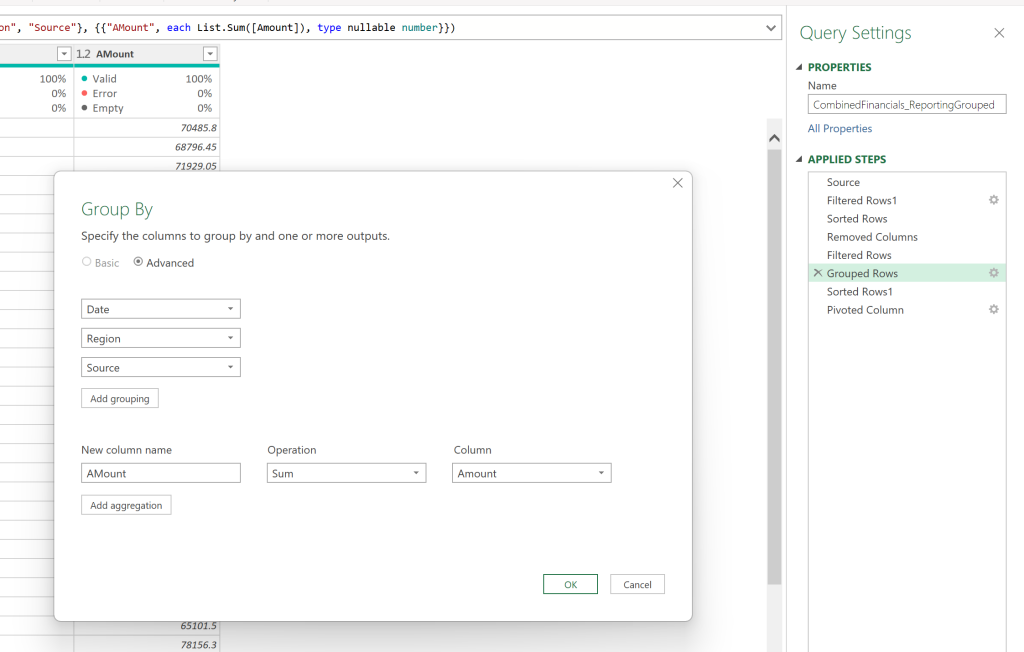Click the vertical scrollbar of data grid
Image resolution: width=1024 pixels, height=652 pixels.
point(774,366)
